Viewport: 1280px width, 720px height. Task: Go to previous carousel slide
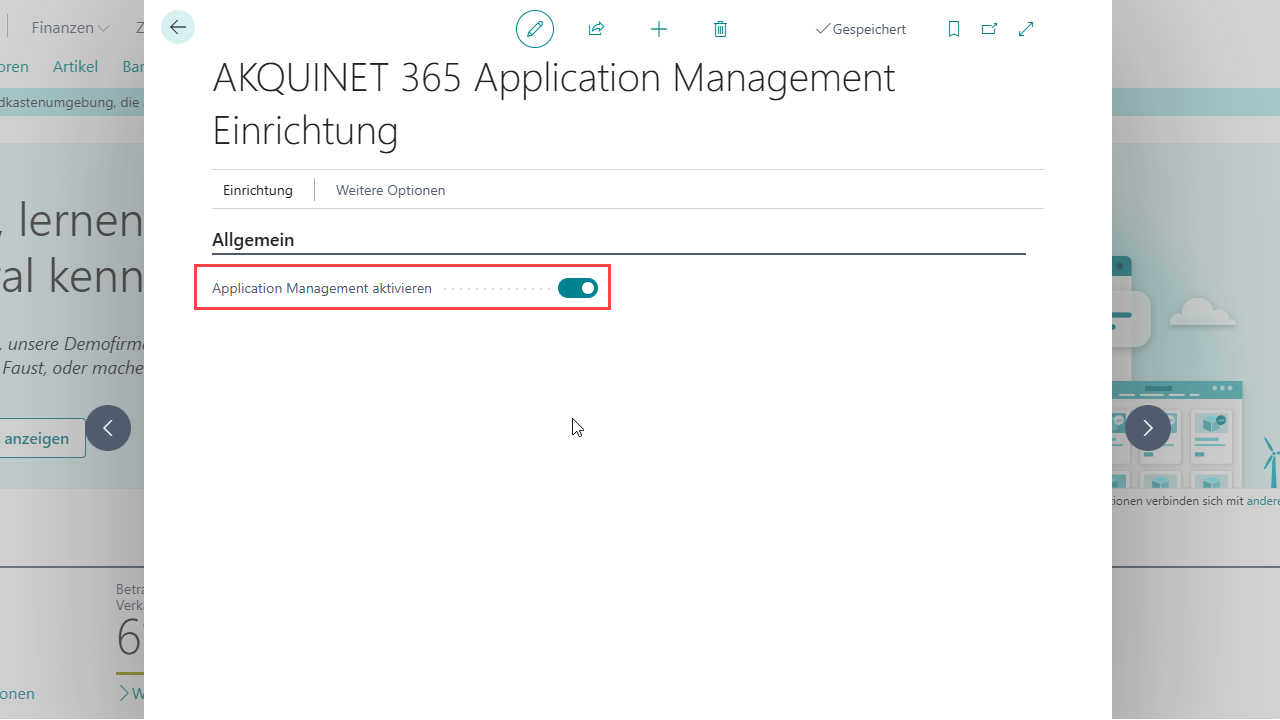[108, 428]
